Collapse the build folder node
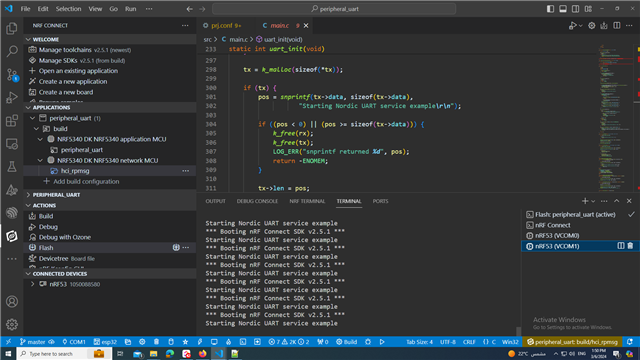The height and width of the screenshot is (360, 640). click(36, 129)
